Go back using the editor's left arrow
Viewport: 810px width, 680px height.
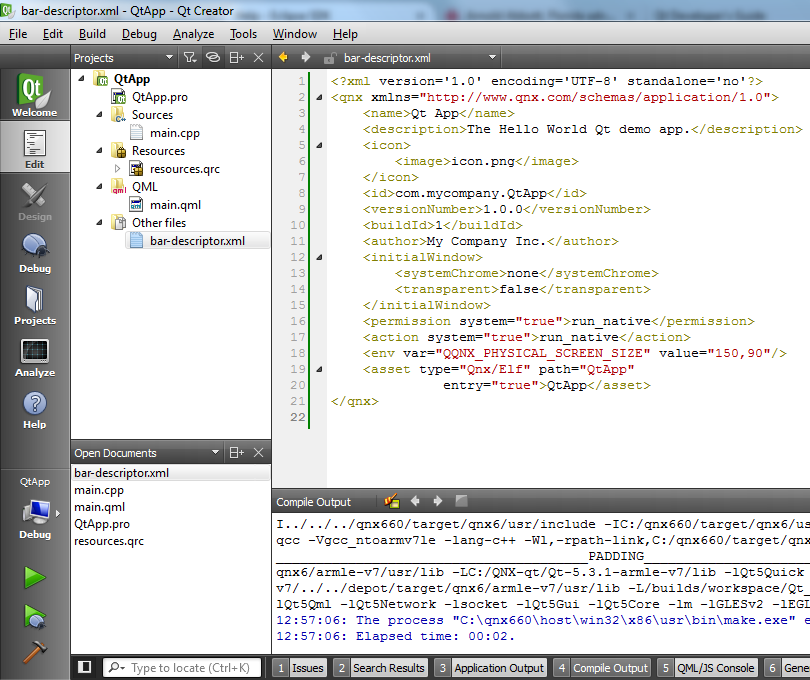284,58
